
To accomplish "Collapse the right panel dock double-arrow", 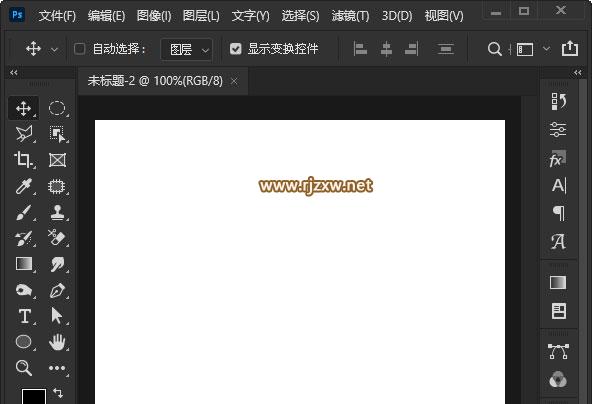I will click(x=578, y=72).
